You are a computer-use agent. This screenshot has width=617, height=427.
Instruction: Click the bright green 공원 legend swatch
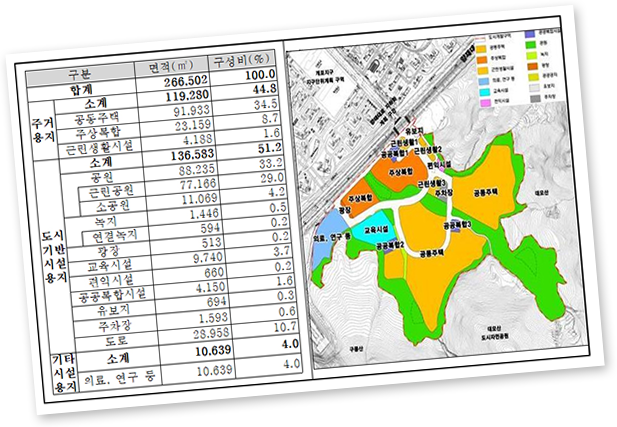pyautogui.click(x=532, y=44)
